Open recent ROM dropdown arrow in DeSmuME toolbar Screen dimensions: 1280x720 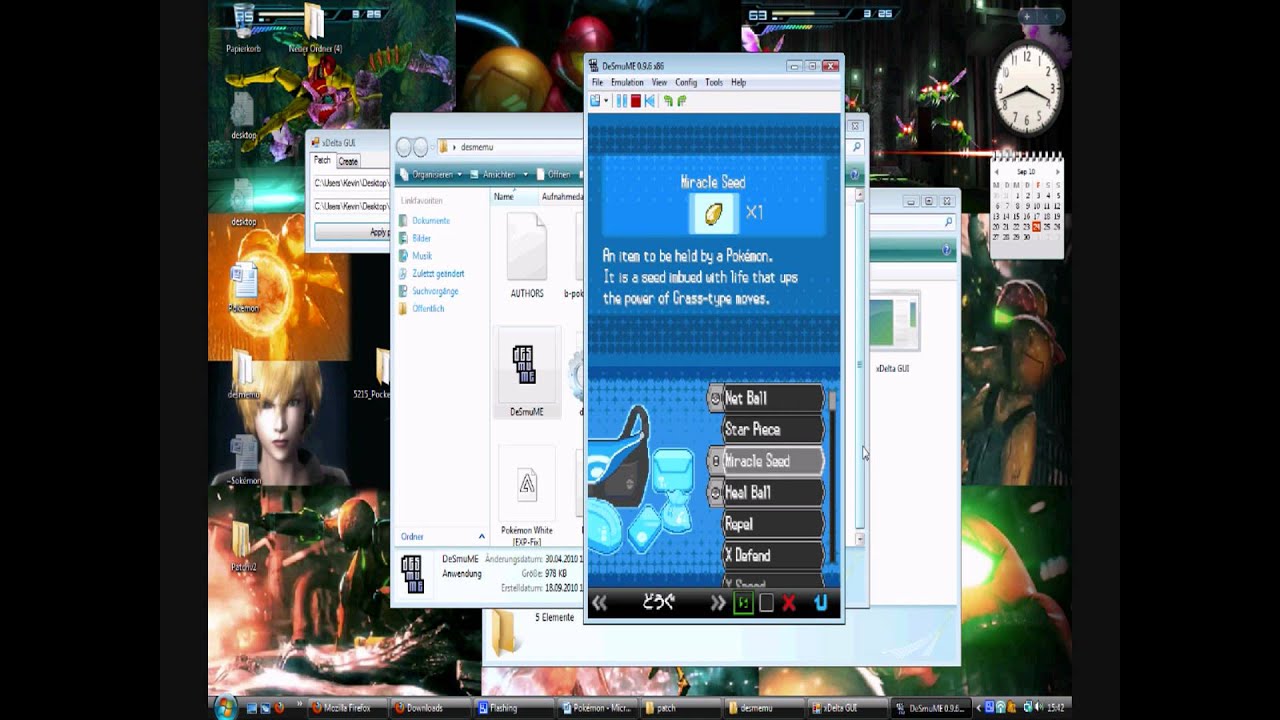(x=606, y=101)
